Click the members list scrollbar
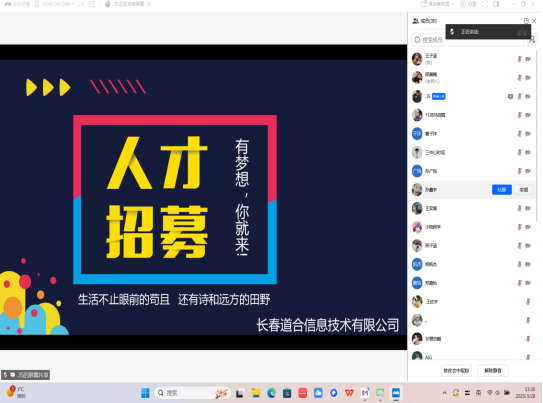Image resolution: width=543 pixels, height=403 pixels. point(536,135)
